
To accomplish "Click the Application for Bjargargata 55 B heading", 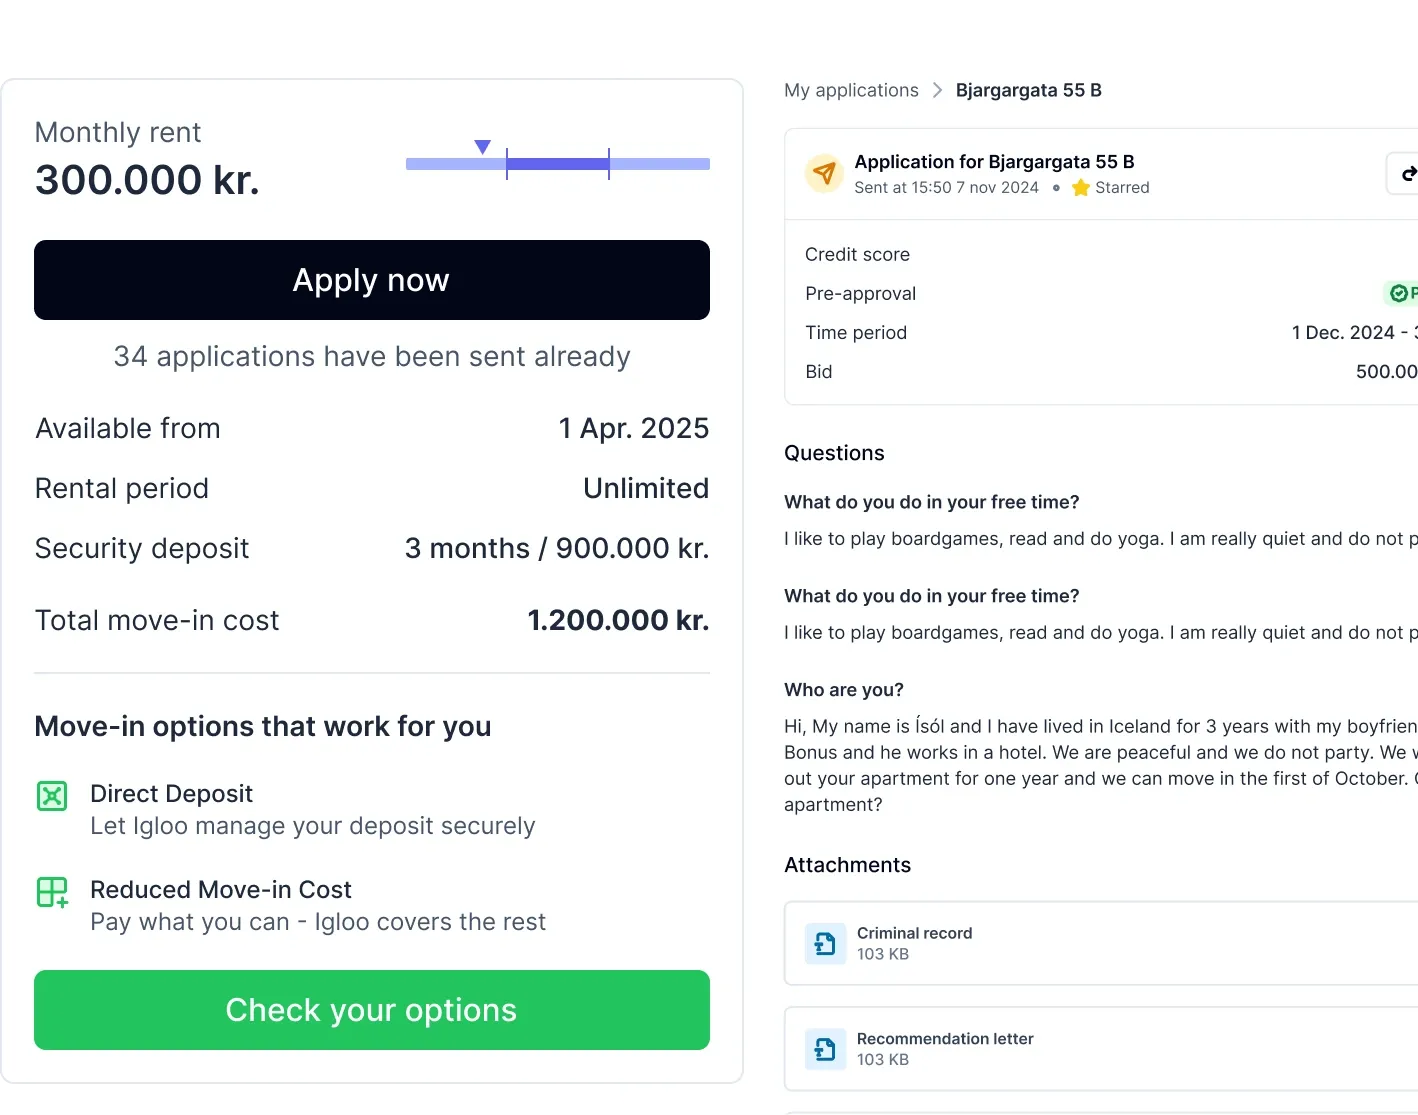I will click(x=994, y=162).
